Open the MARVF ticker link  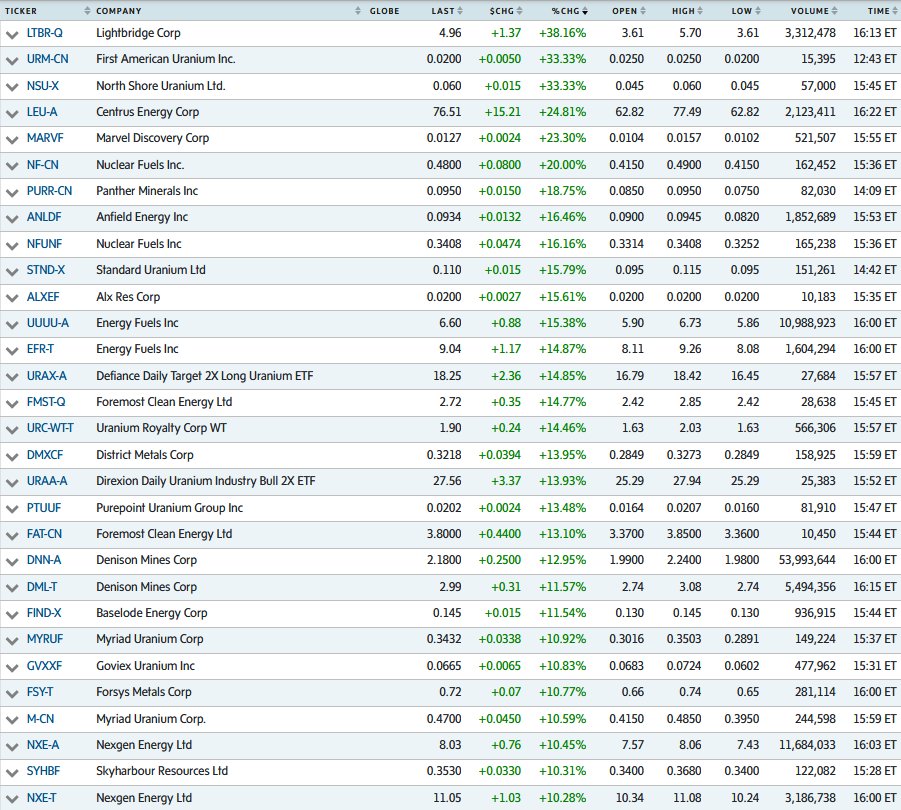[x=45, y=138]
